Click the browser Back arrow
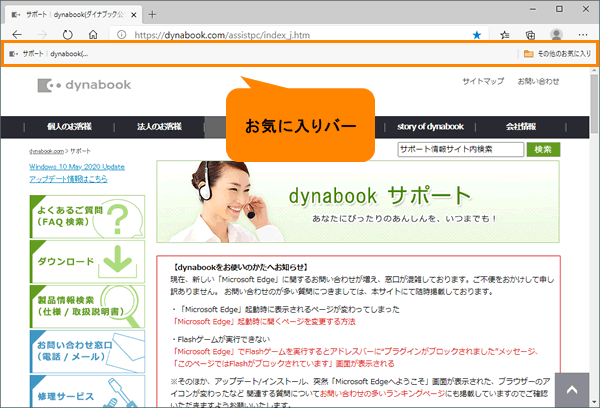Image resolution: width=600 pixels, height=408 pixels. coord(17,35)
